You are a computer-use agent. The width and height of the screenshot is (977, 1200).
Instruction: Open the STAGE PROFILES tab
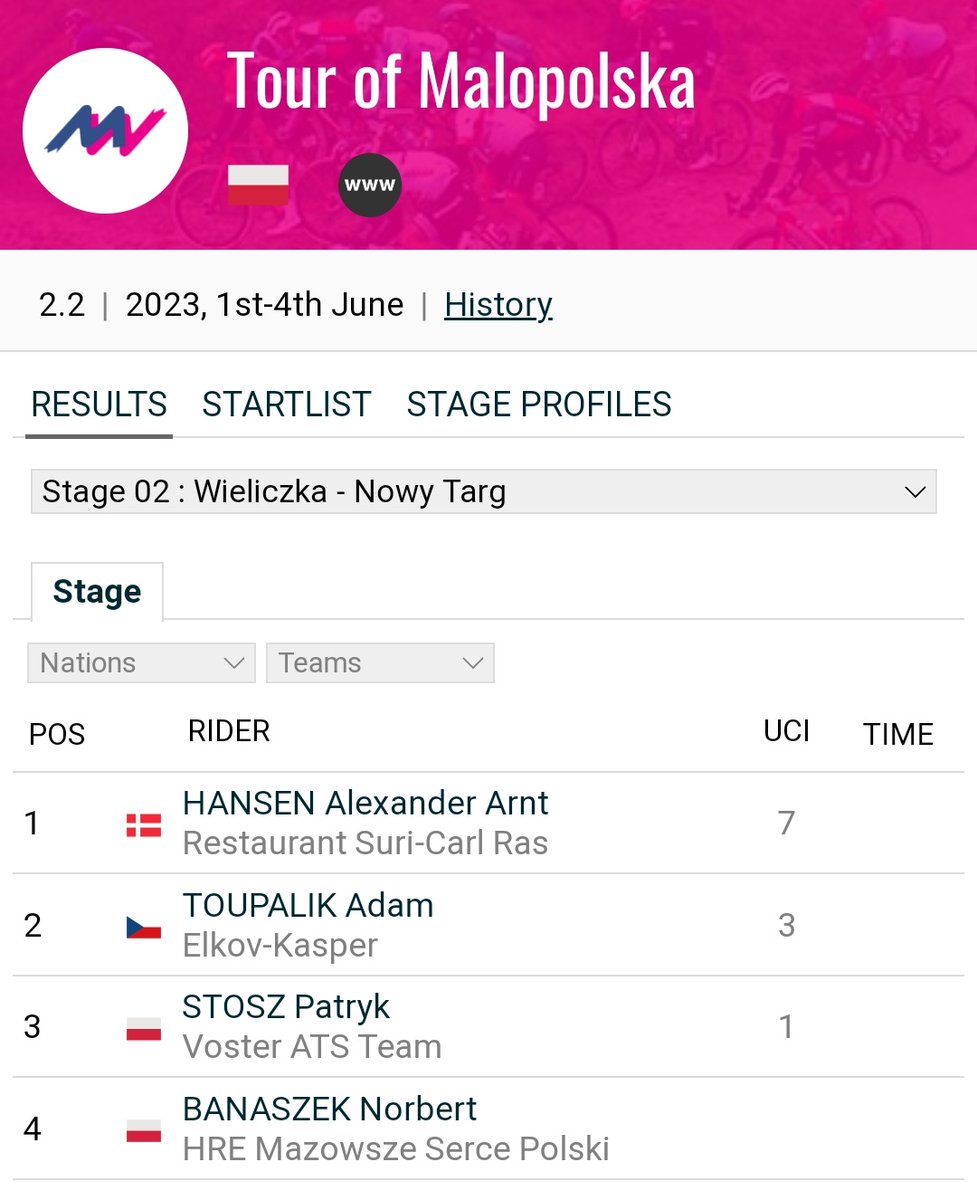coord(539,404)
